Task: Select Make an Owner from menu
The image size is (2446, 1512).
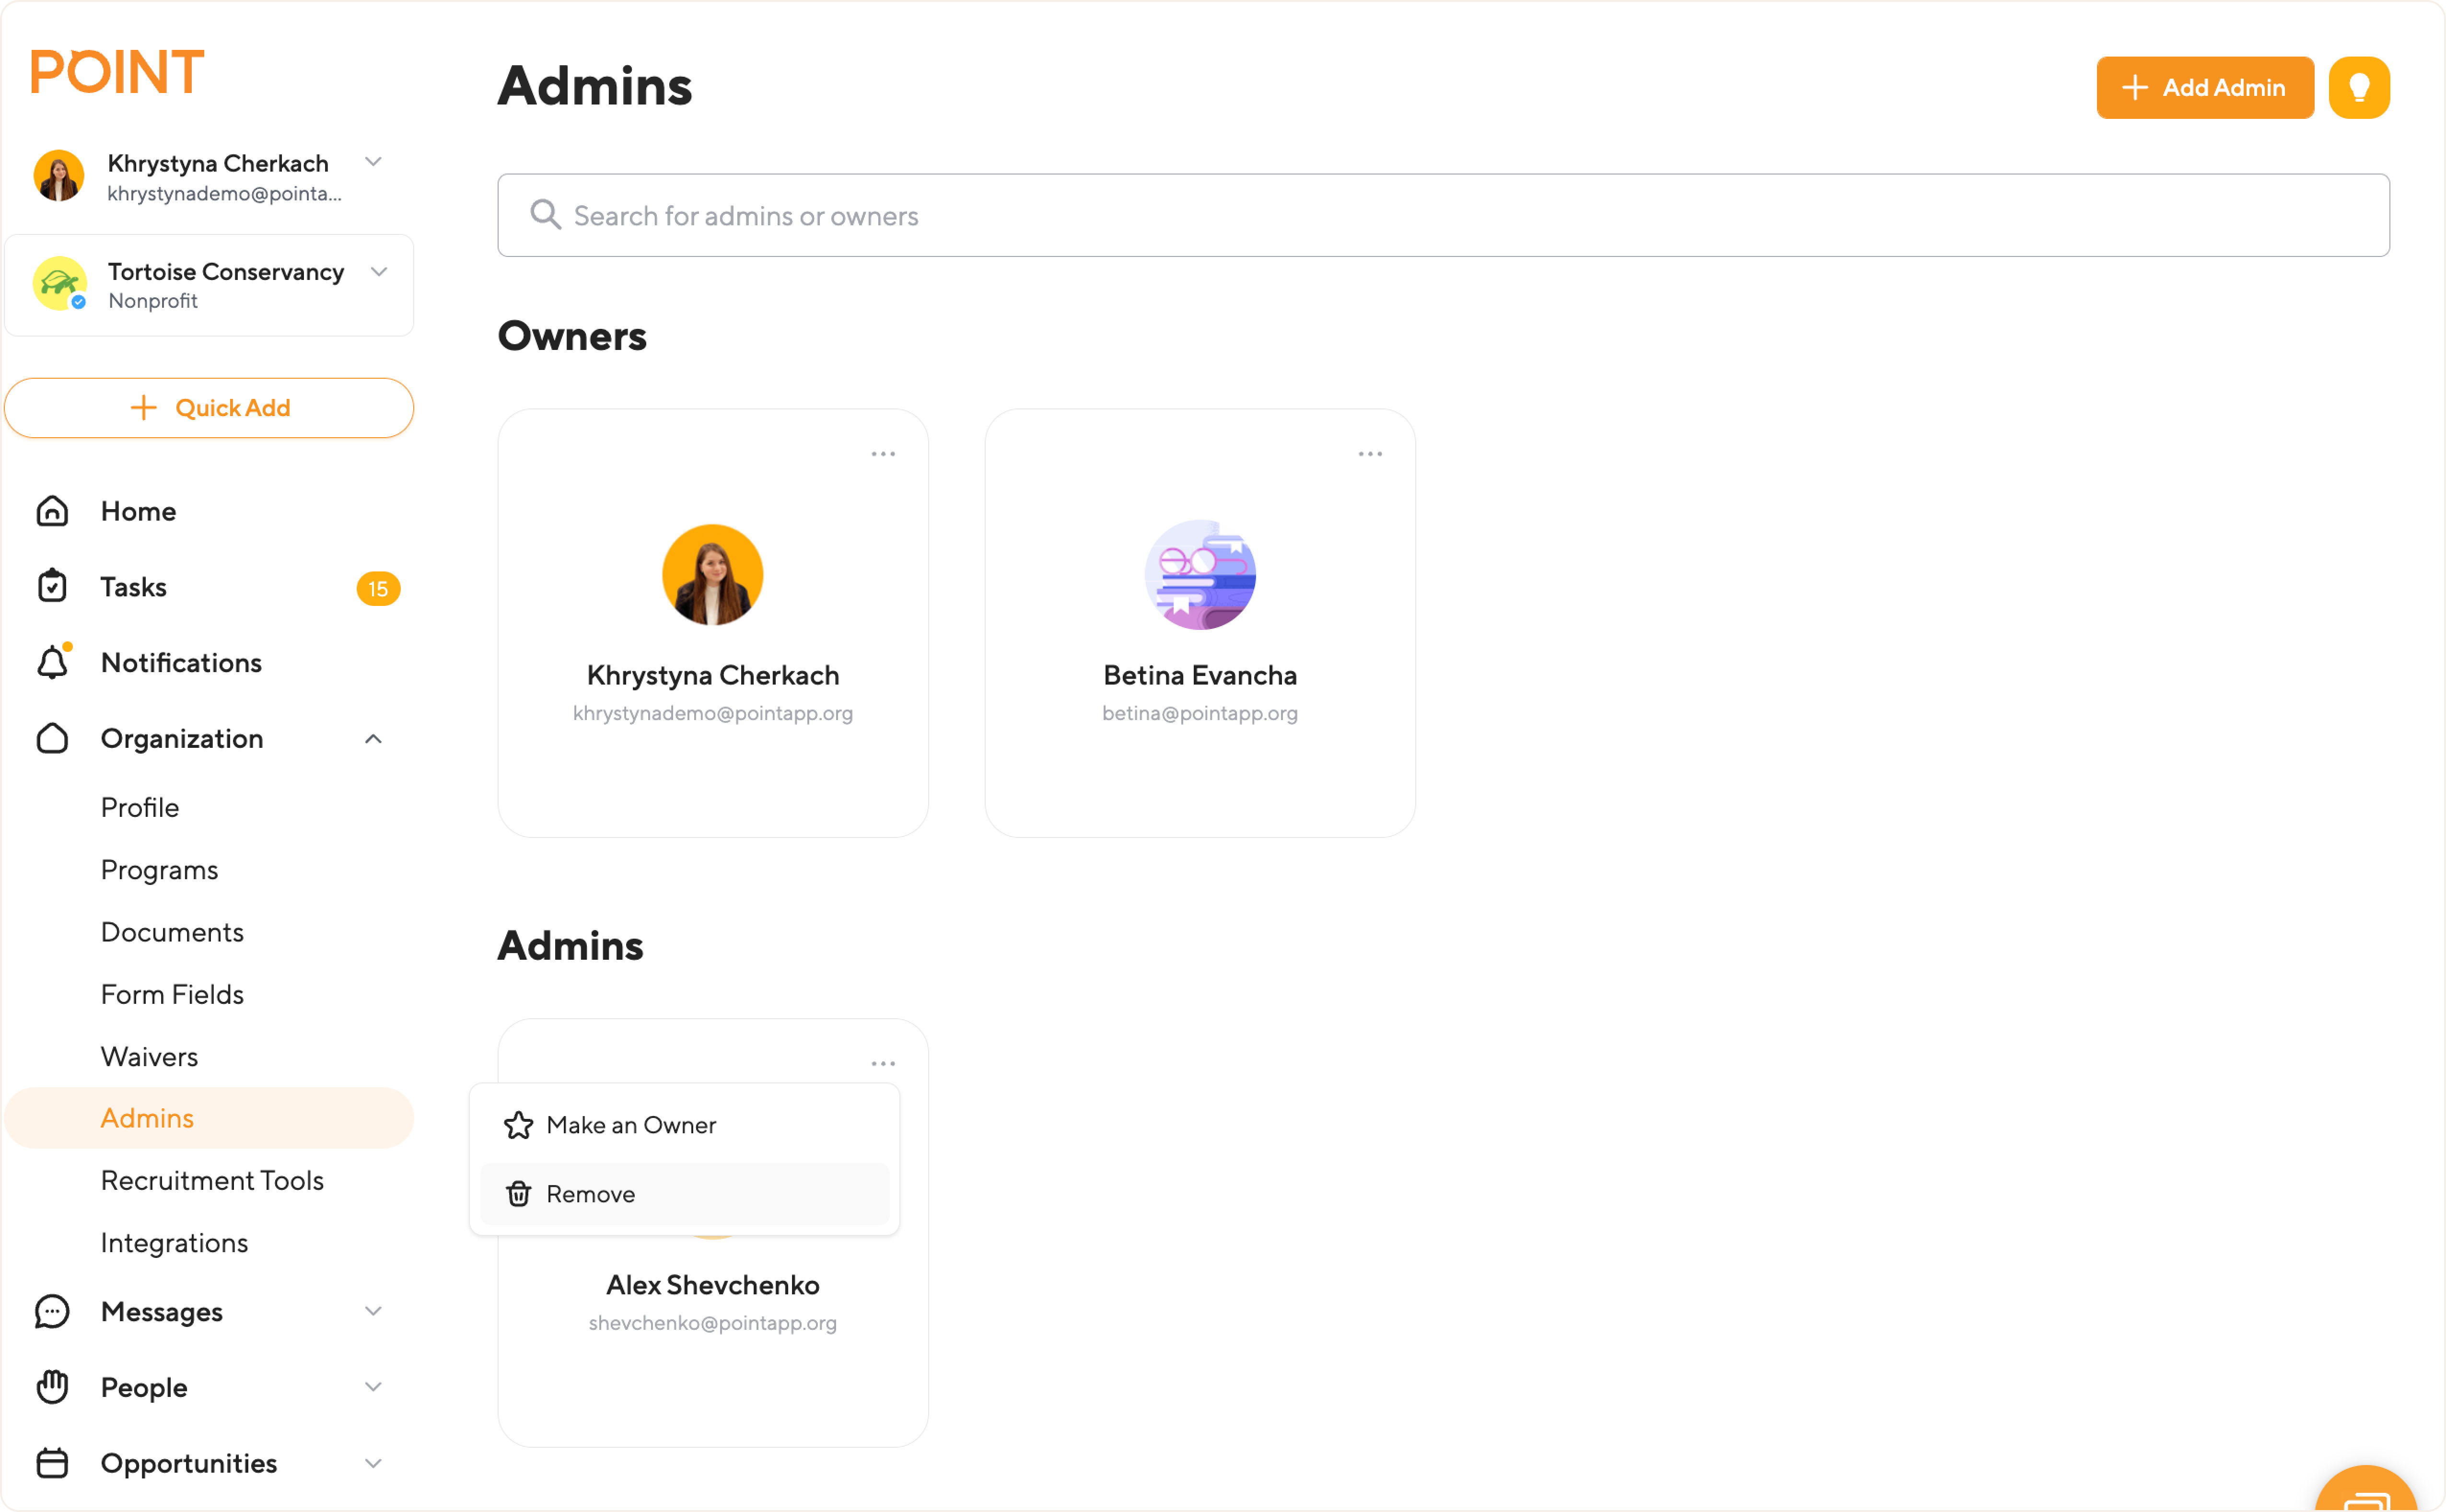Action: tap(631, 1125)
